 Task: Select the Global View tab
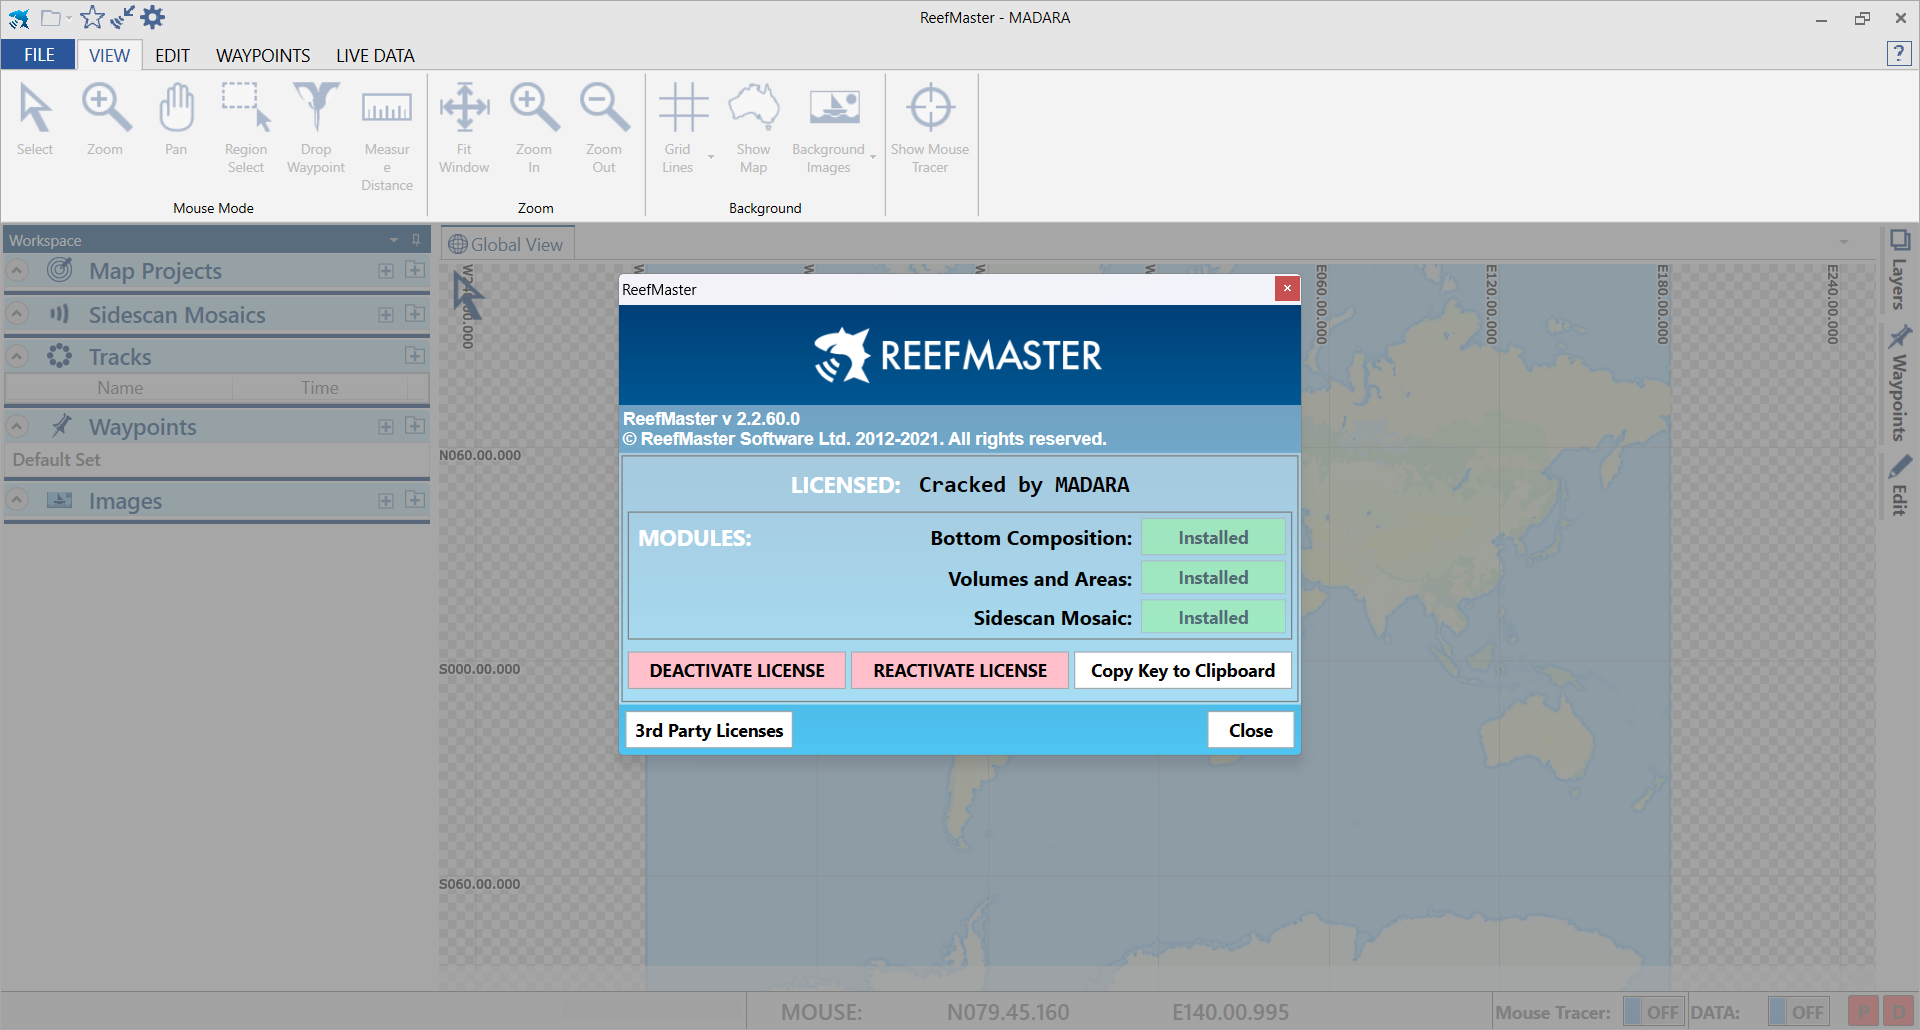[x=507, y=244]
